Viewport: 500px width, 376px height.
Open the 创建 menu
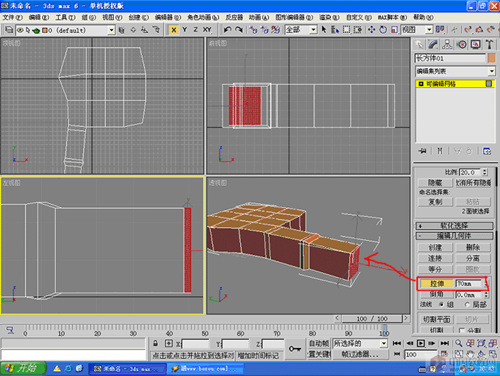point(138,17)
